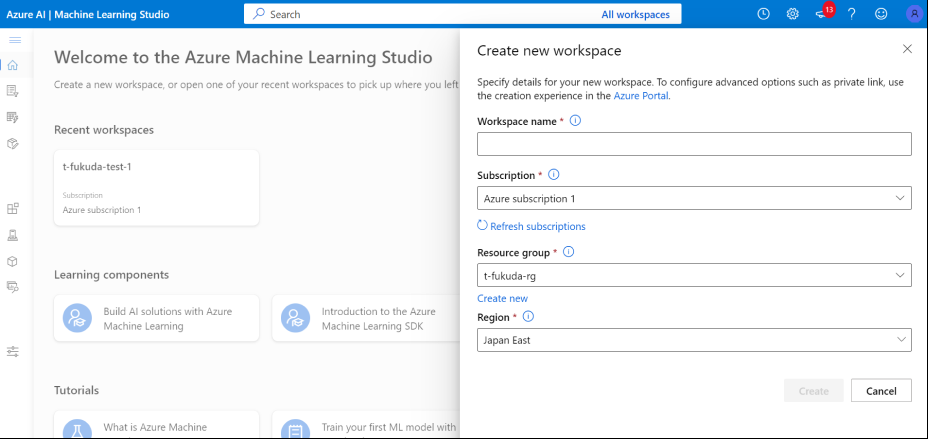The image size is (928, 439).
Task: Open notifications with 13 badge
Action: pyautogui.click(x=822, y=14)
